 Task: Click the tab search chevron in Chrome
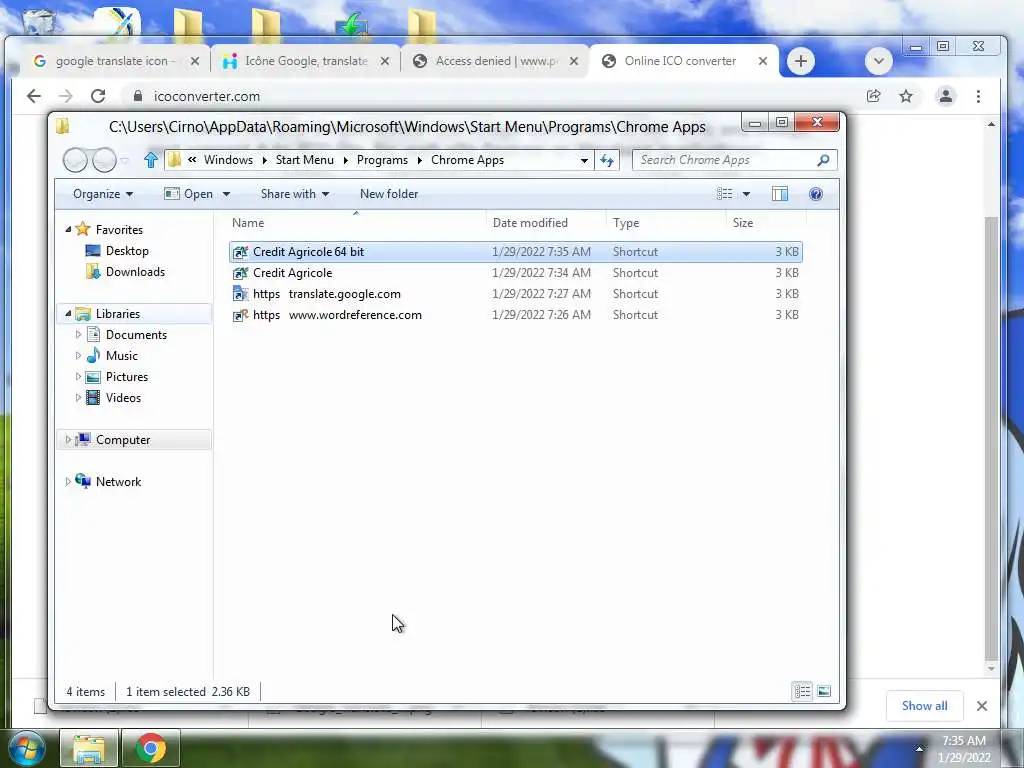click(x=879, y=61)
